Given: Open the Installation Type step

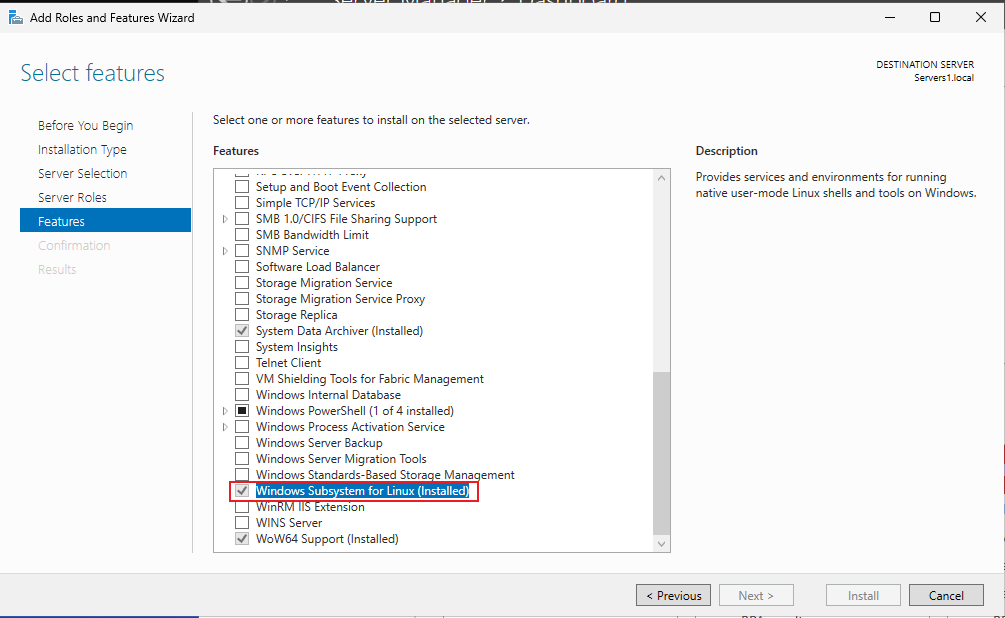Looking at the screenshot, I should pos(82,149).
